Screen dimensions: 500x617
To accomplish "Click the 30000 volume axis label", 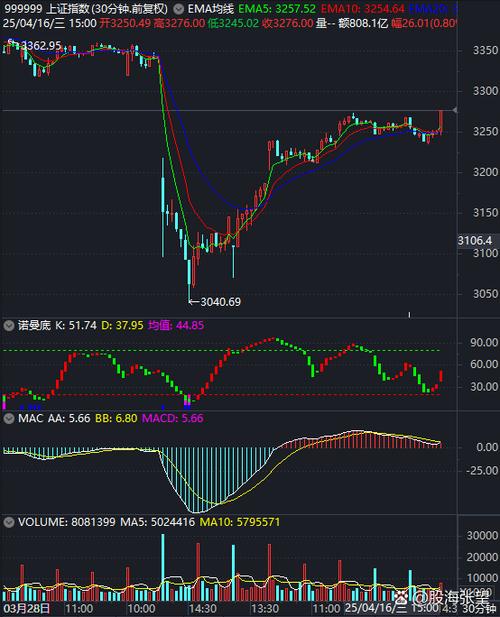I will tap(482, 536).
